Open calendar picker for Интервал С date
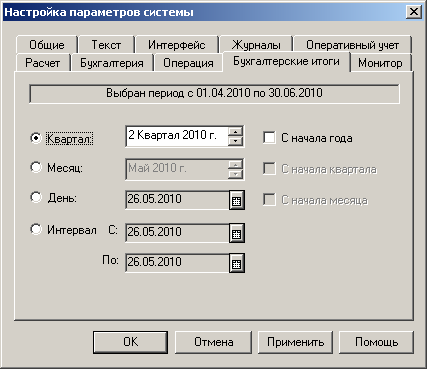427x369 pixels. pos(237,233)
